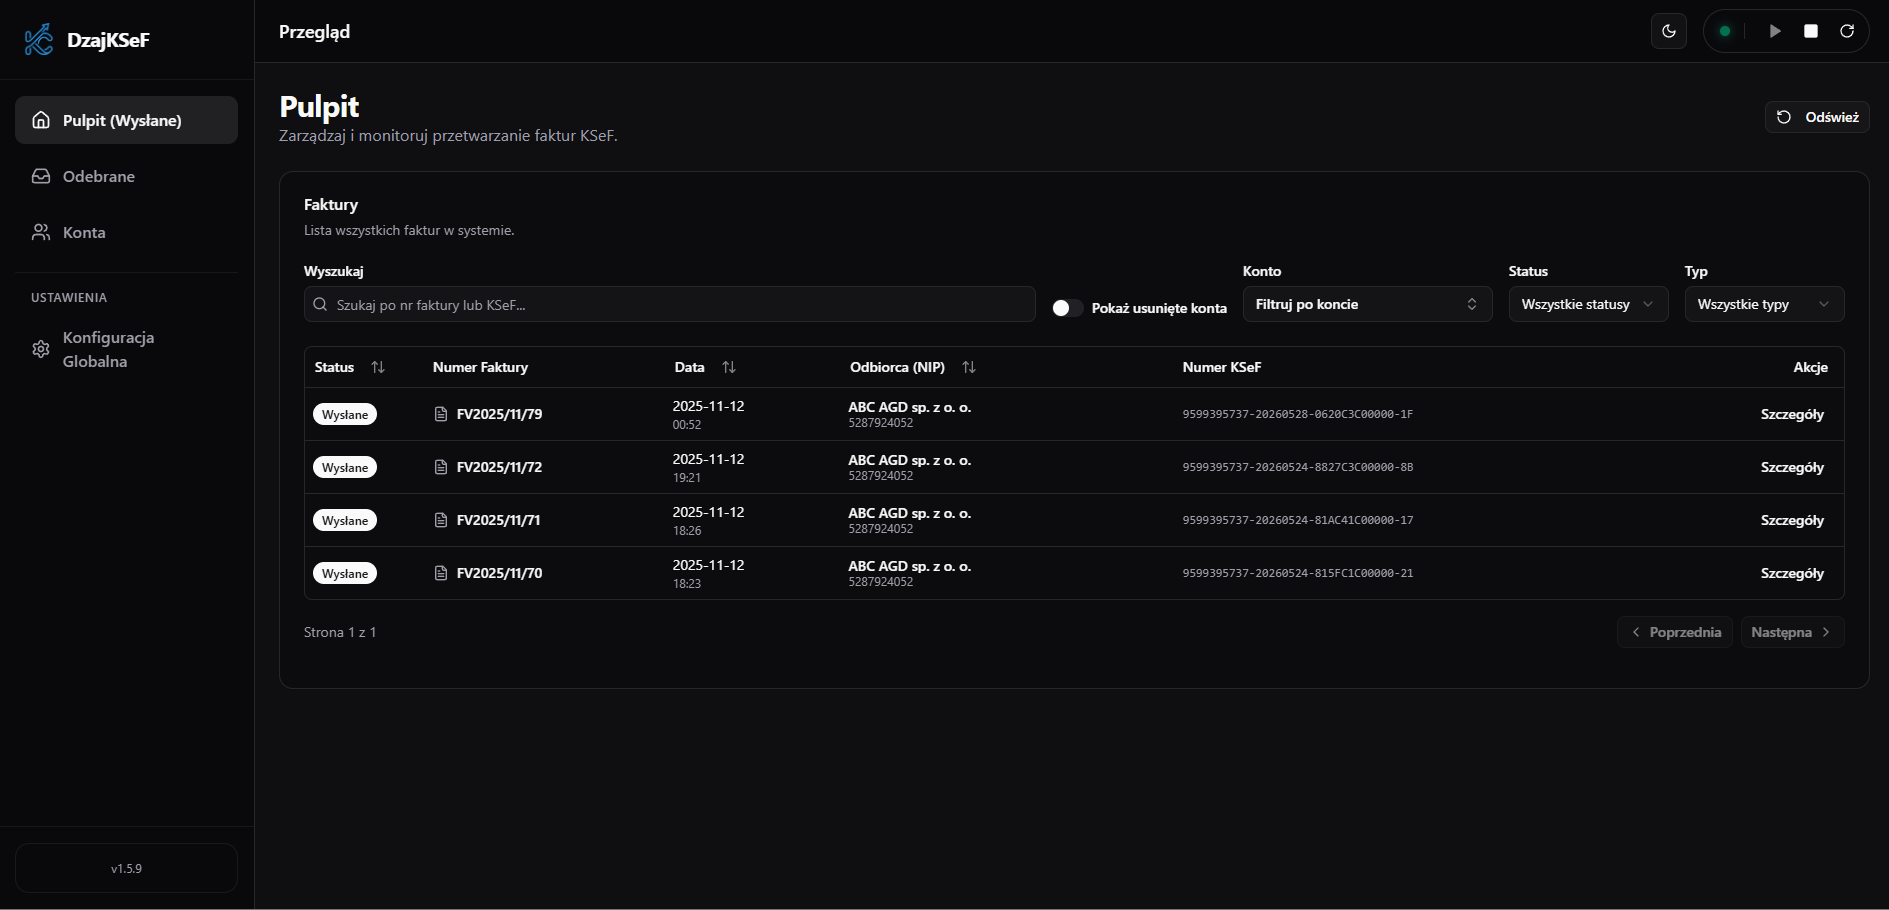Stop processing with the square stop button
The height and width of the screenshot is (910, 1889).
[1811, 31]
